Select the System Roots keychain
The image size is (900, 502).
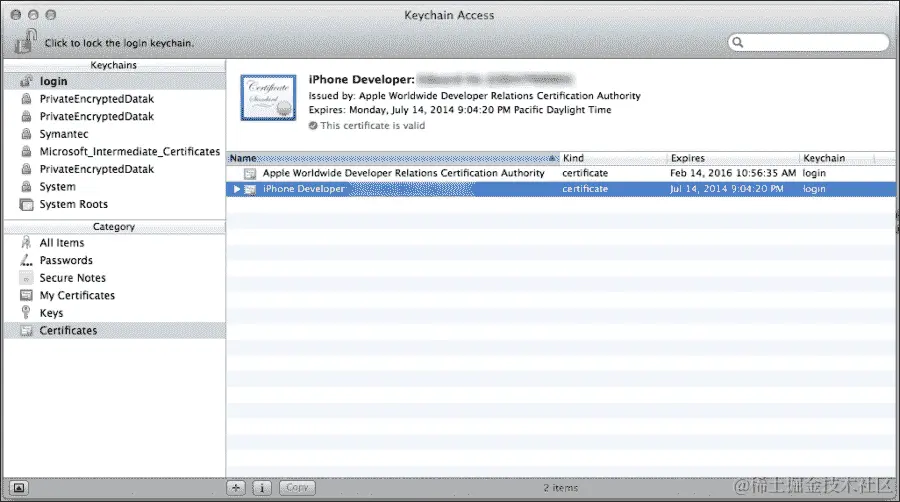(x=114, y=204)
